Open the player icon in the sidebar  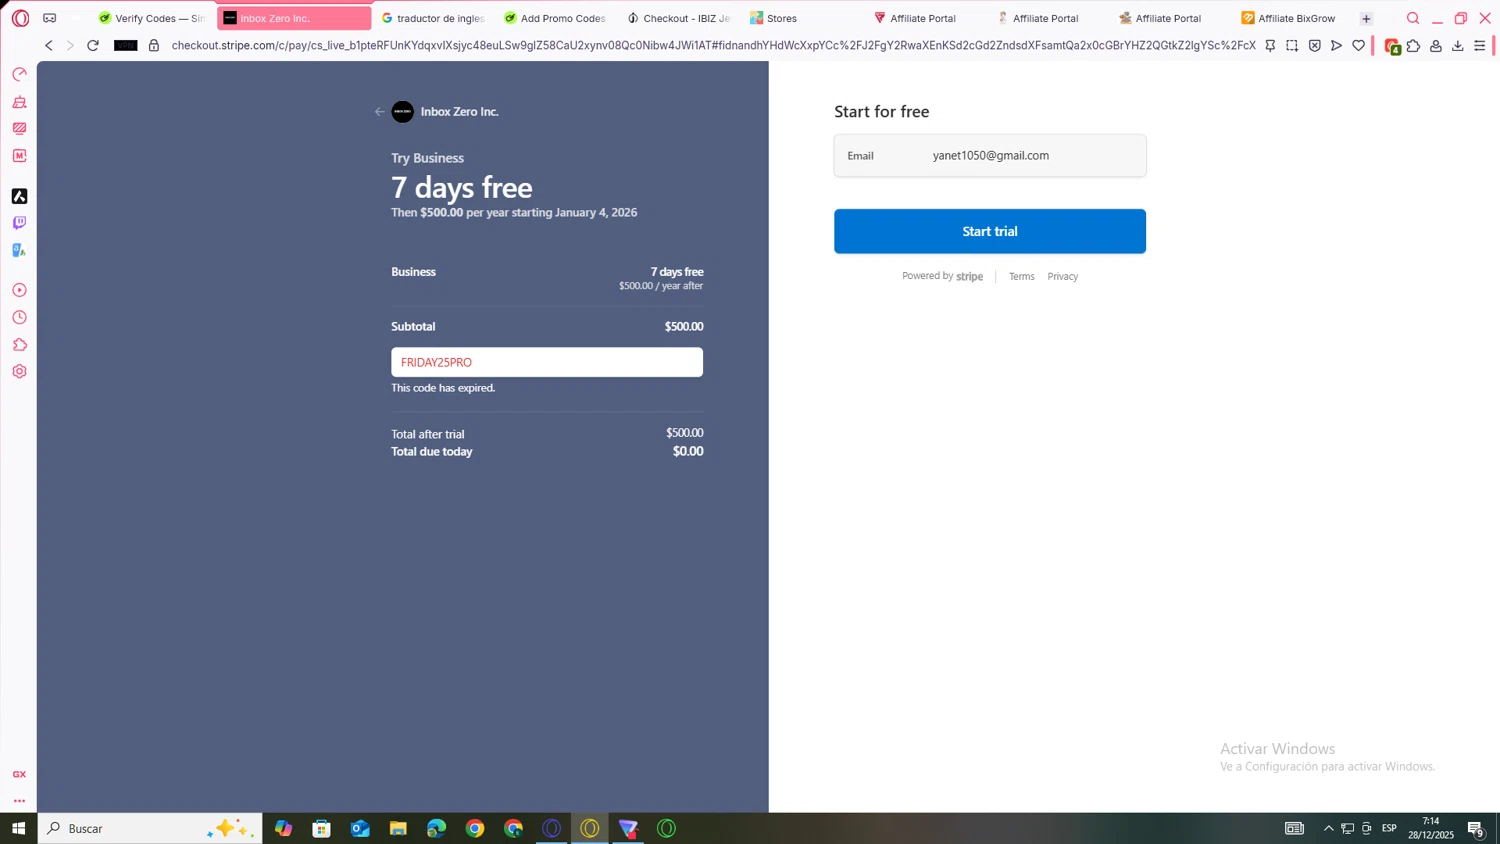pyautogui.click(x=19, y=290)
